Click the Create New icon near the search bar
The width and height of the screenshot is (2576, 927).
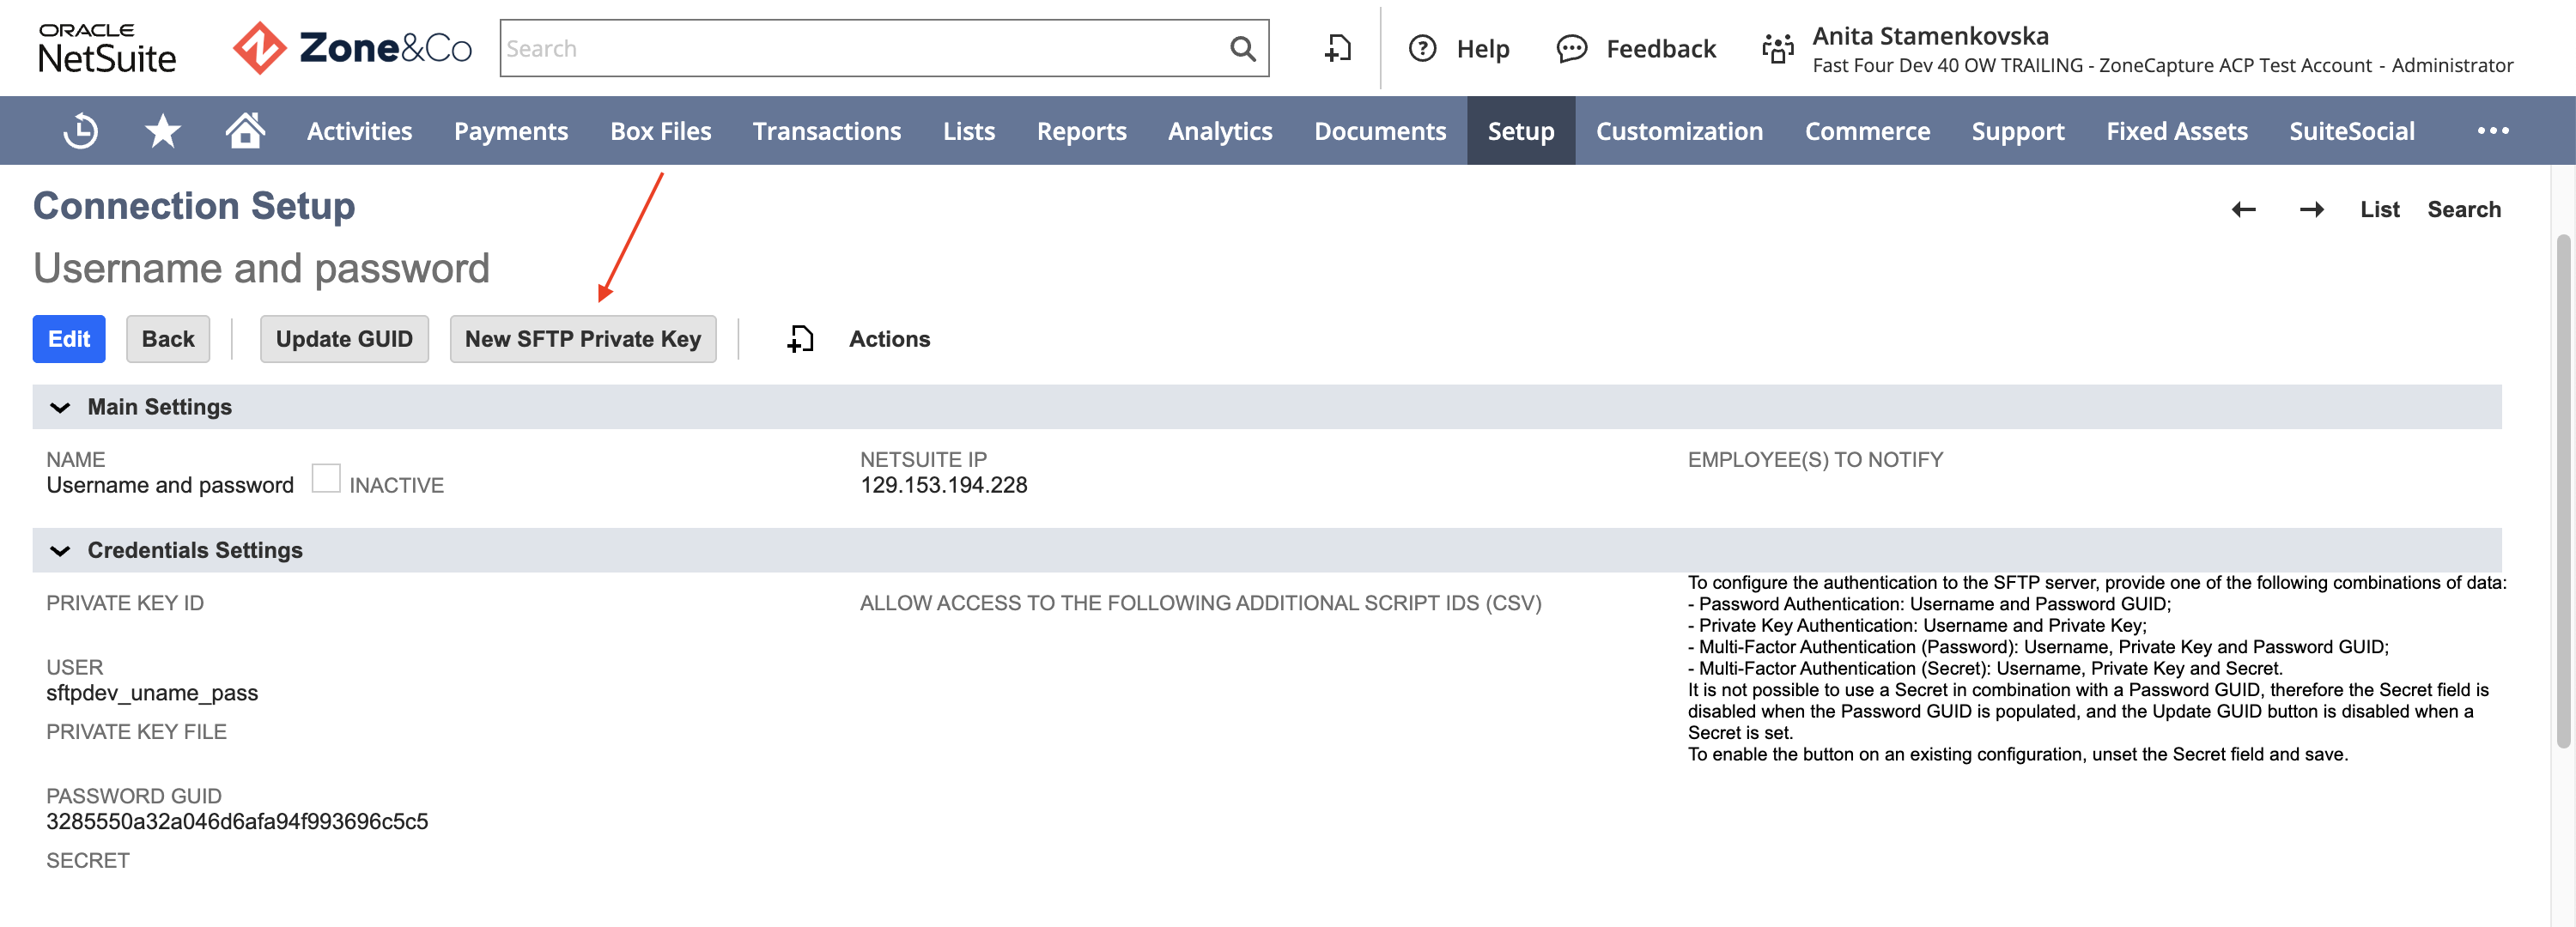(1338, 48)
